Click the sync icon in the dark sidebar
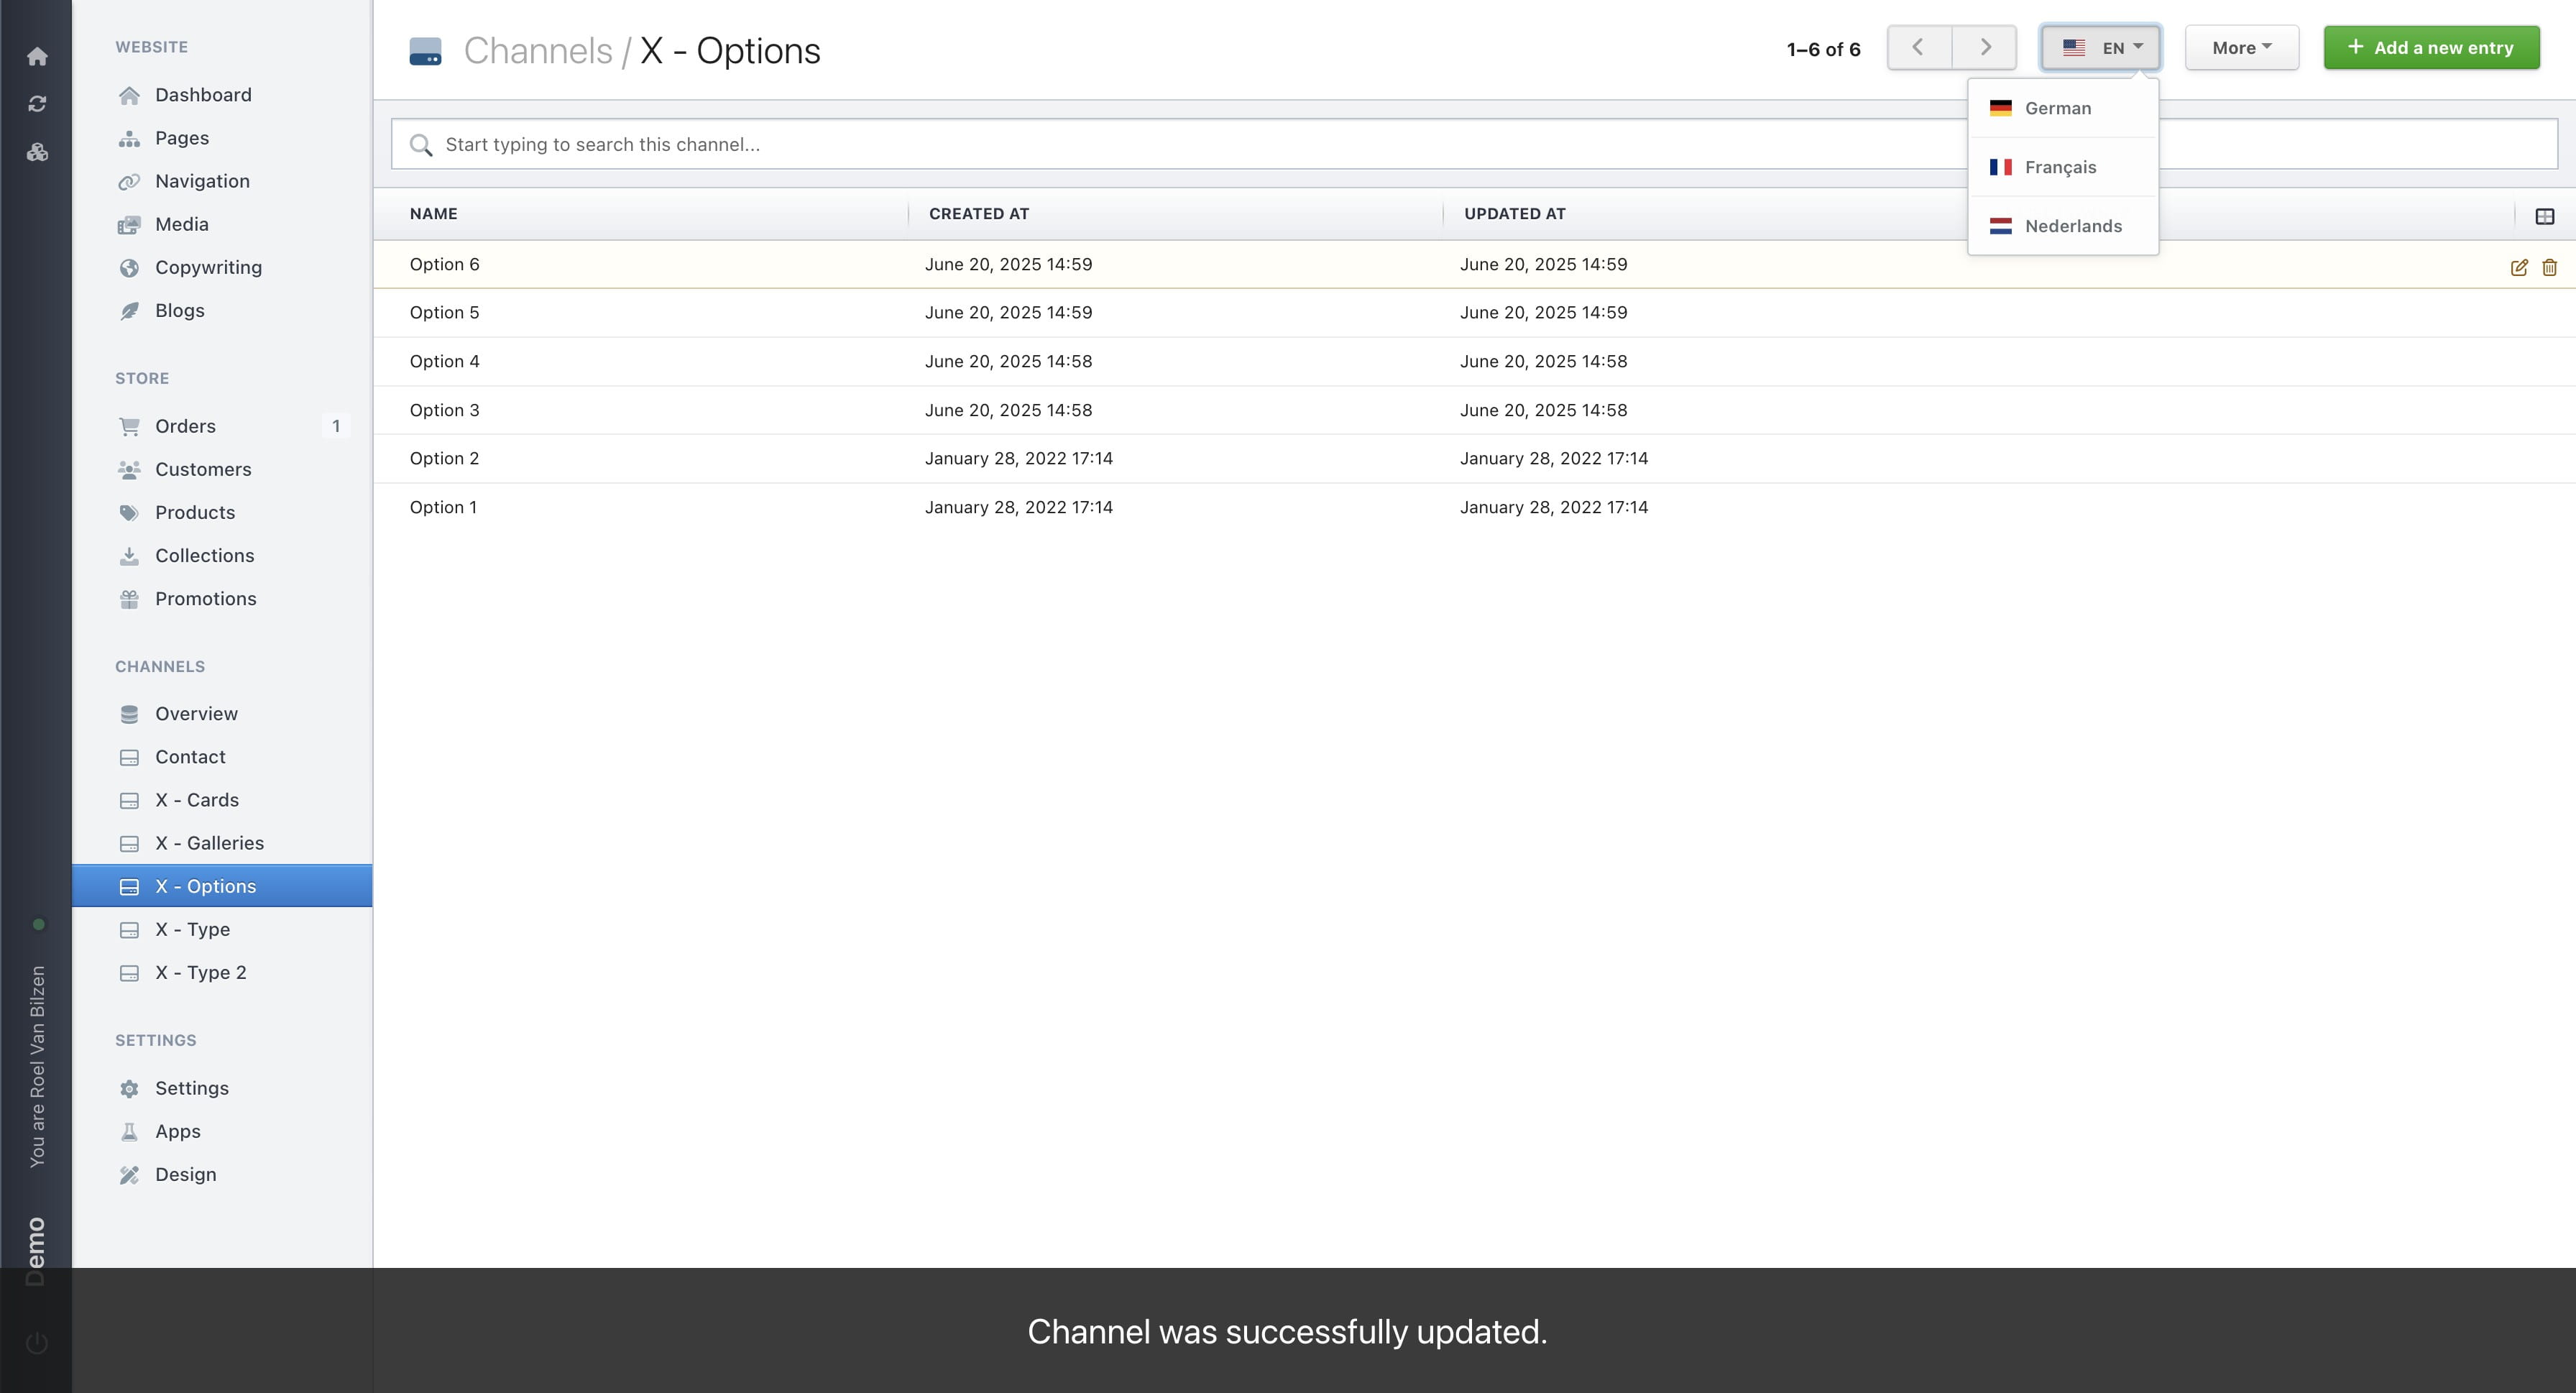 point(37,103)
